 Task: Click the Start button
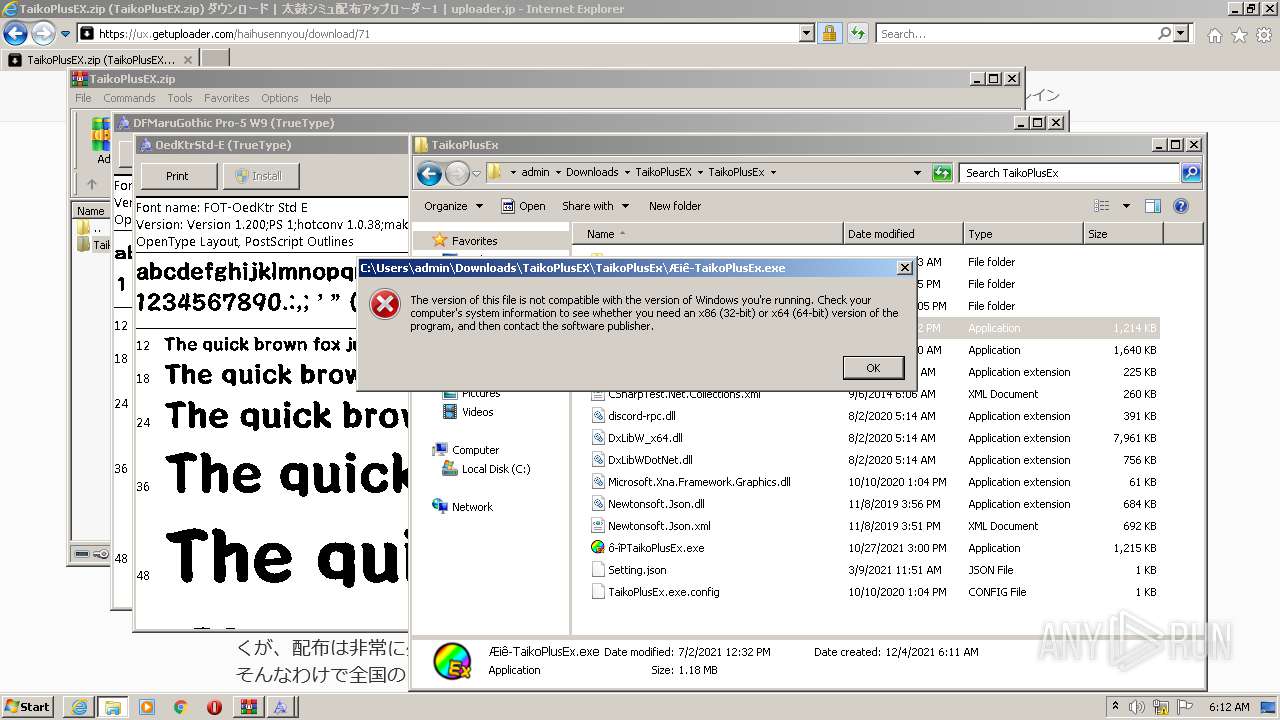tap(27, 706)
